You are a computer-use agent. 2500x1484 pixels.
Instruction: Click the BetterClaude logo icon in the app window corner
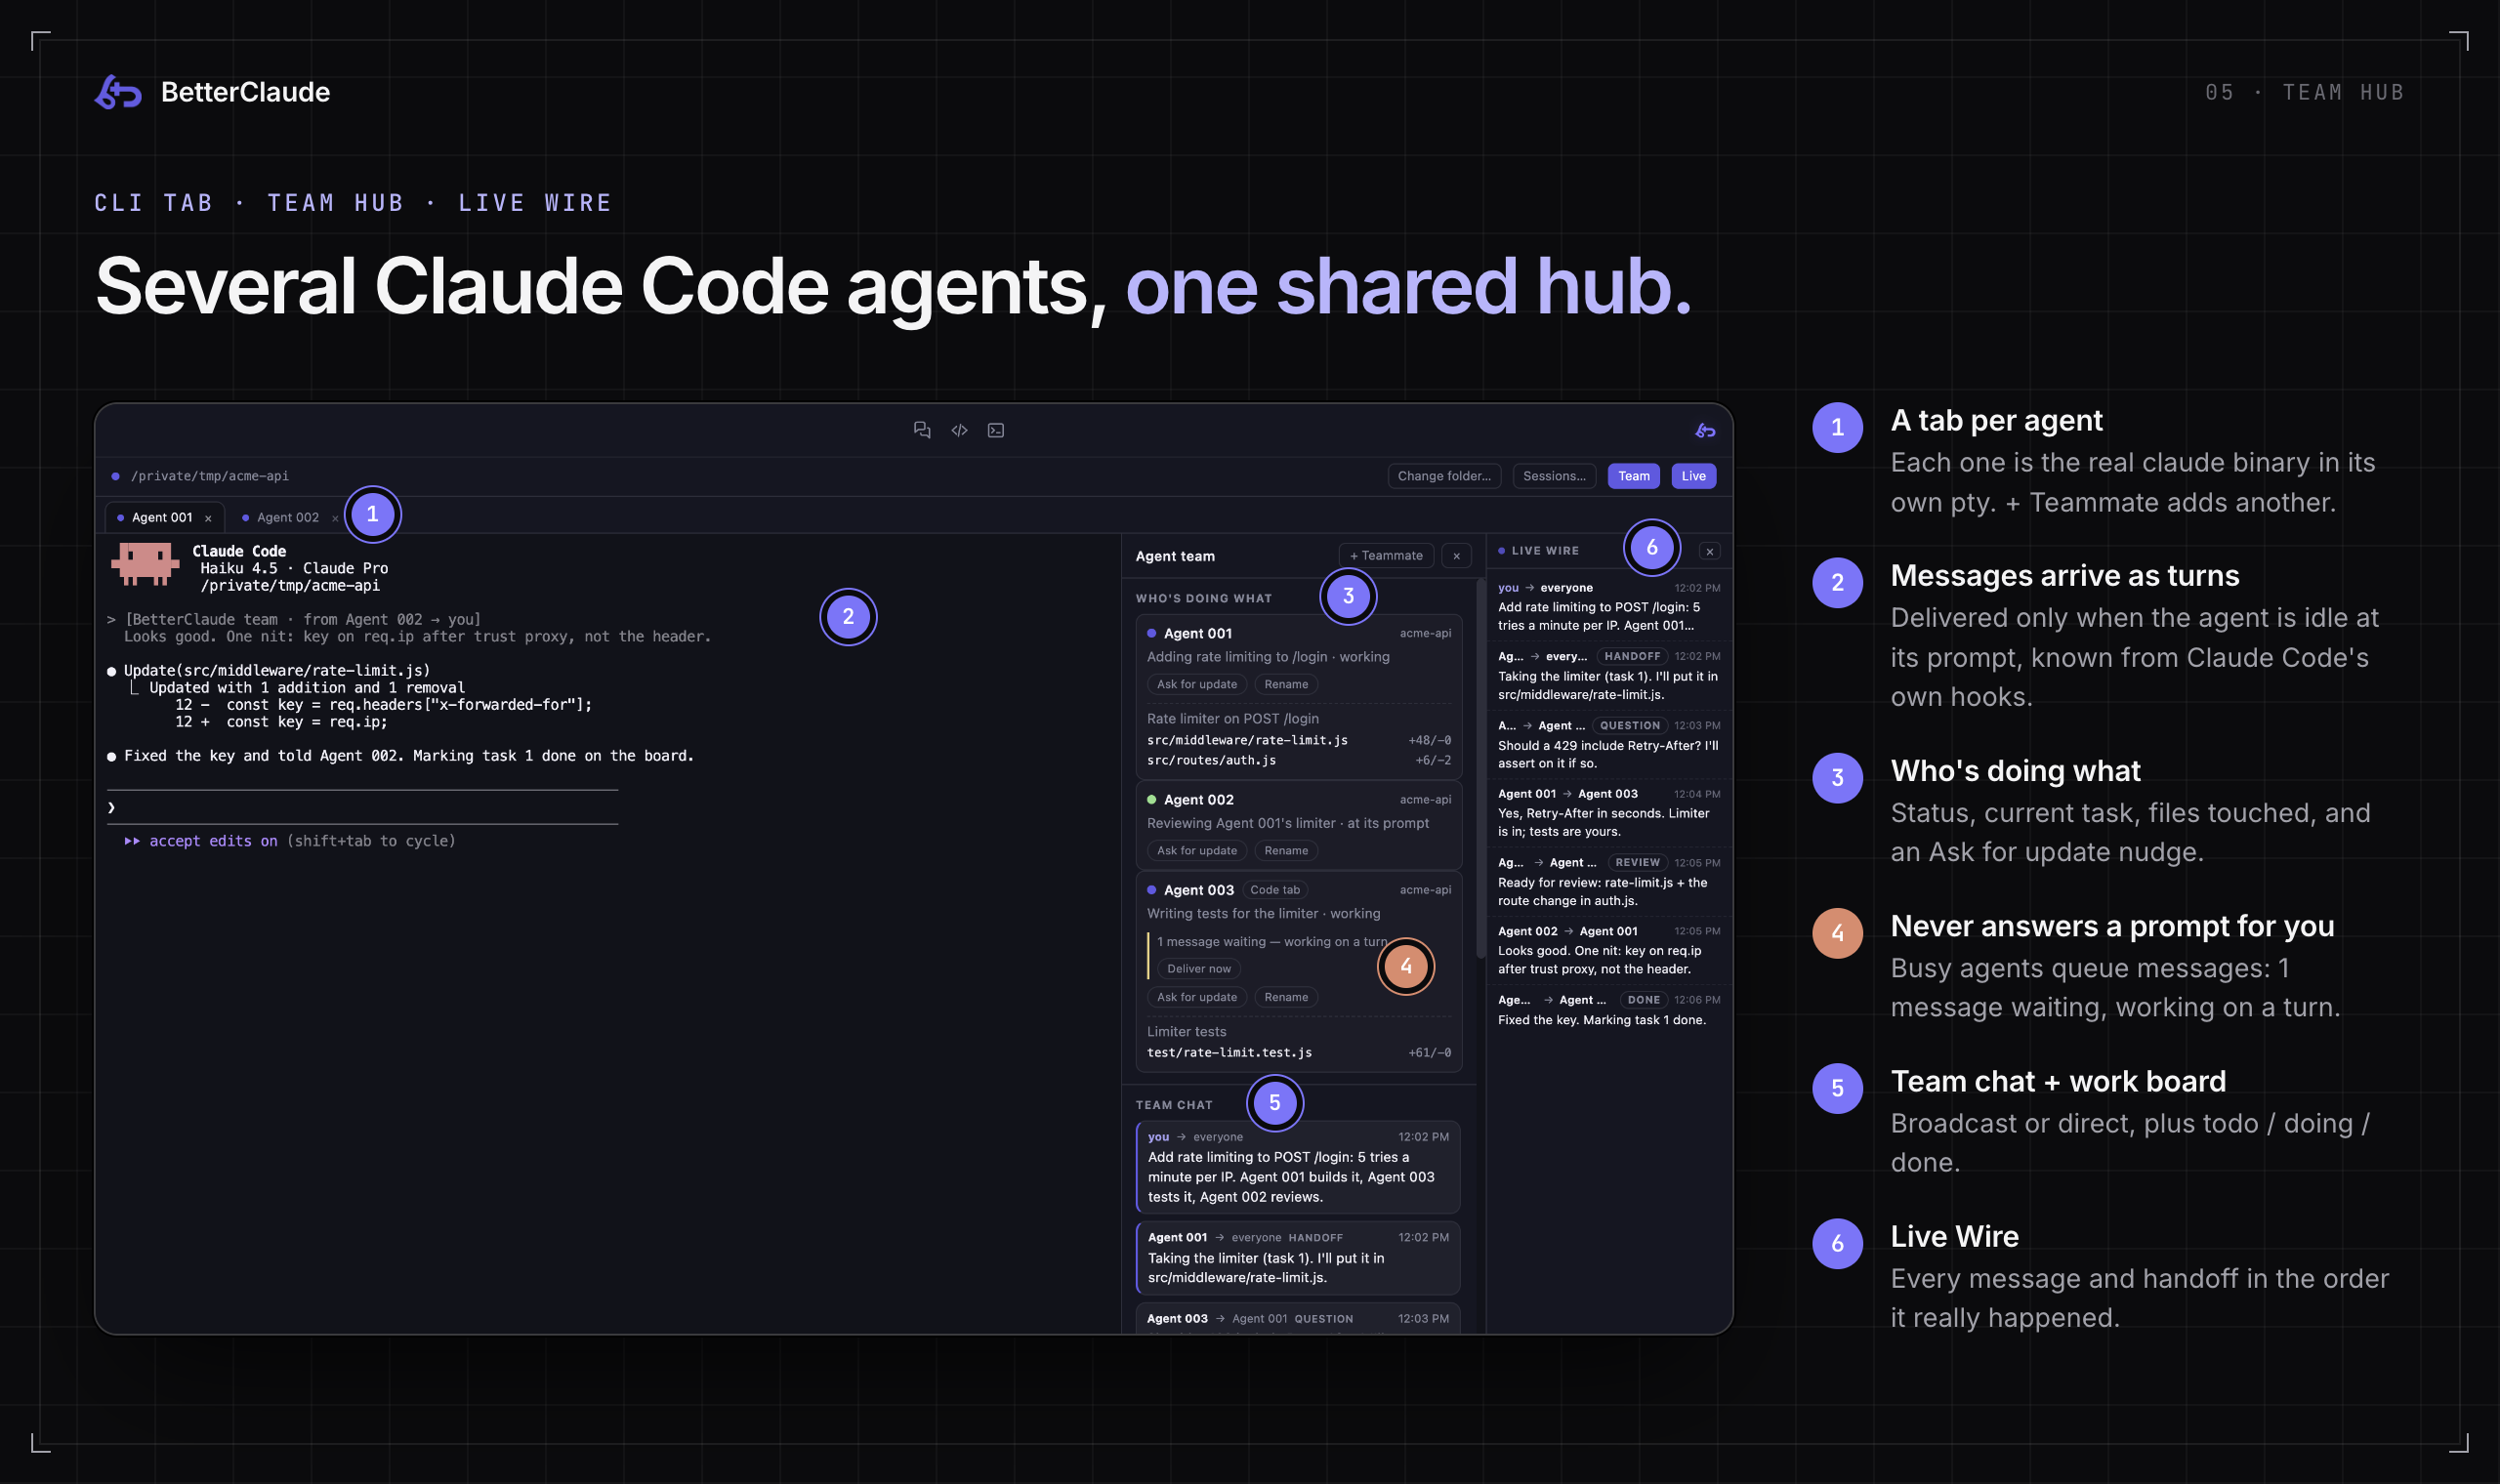click(x=1705, y=430)
